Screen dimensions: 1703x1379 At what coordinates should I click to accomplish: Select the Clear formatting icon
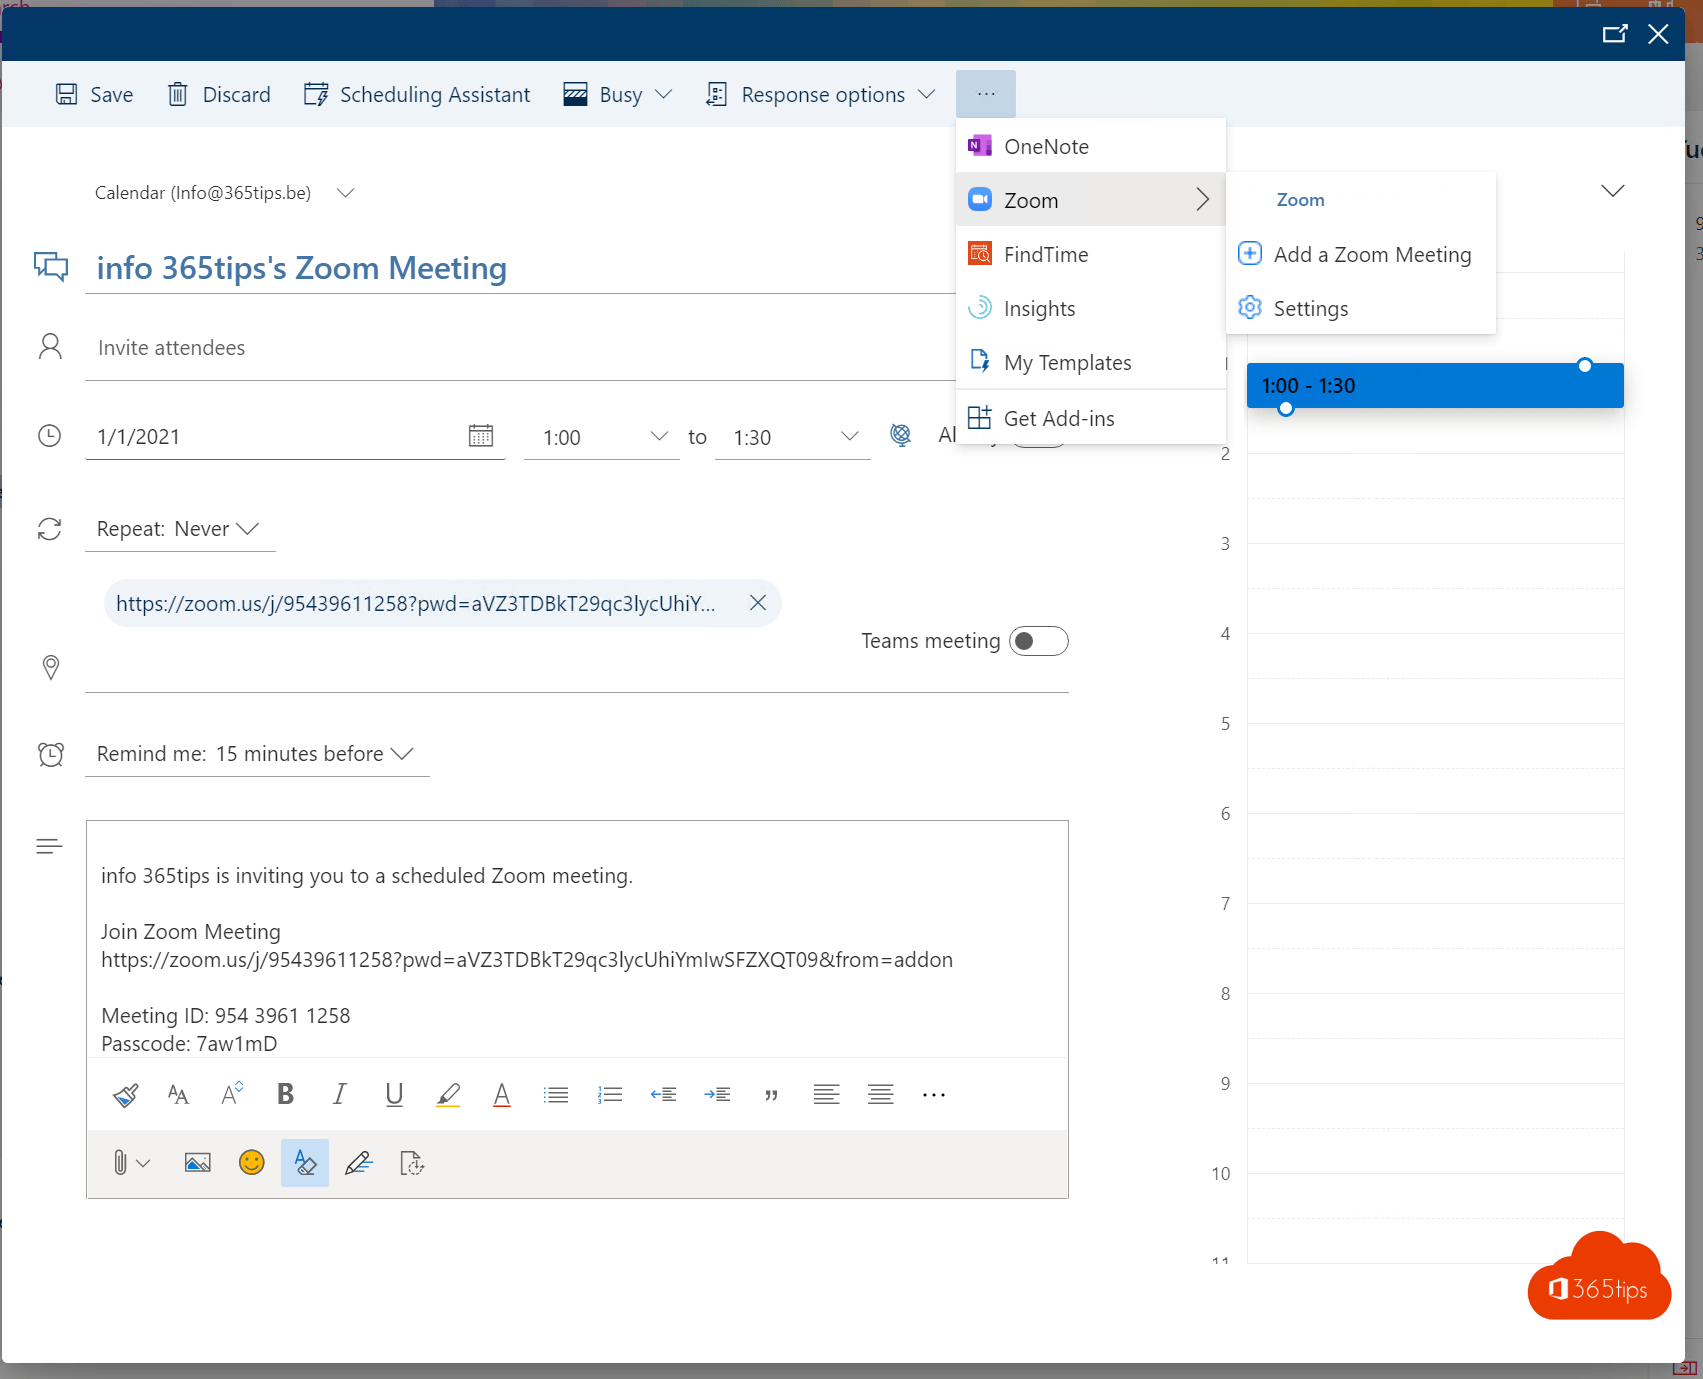(305, 1162)
